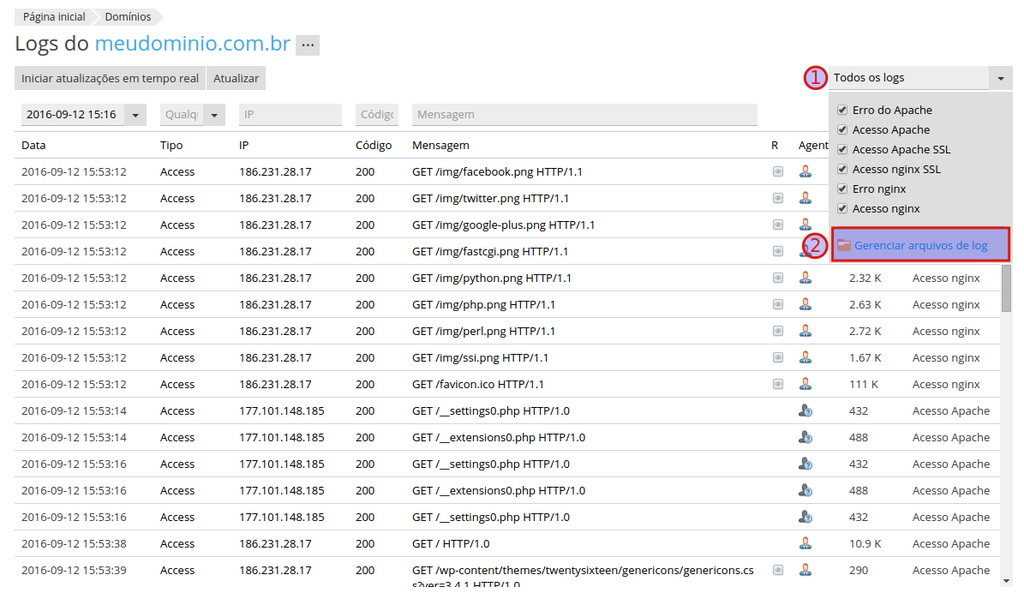The height and width of the screenshot is (599, 1024).
Task: Open the ellipsis menu next to meudominio.com.br
Action: tap(307, 45)
